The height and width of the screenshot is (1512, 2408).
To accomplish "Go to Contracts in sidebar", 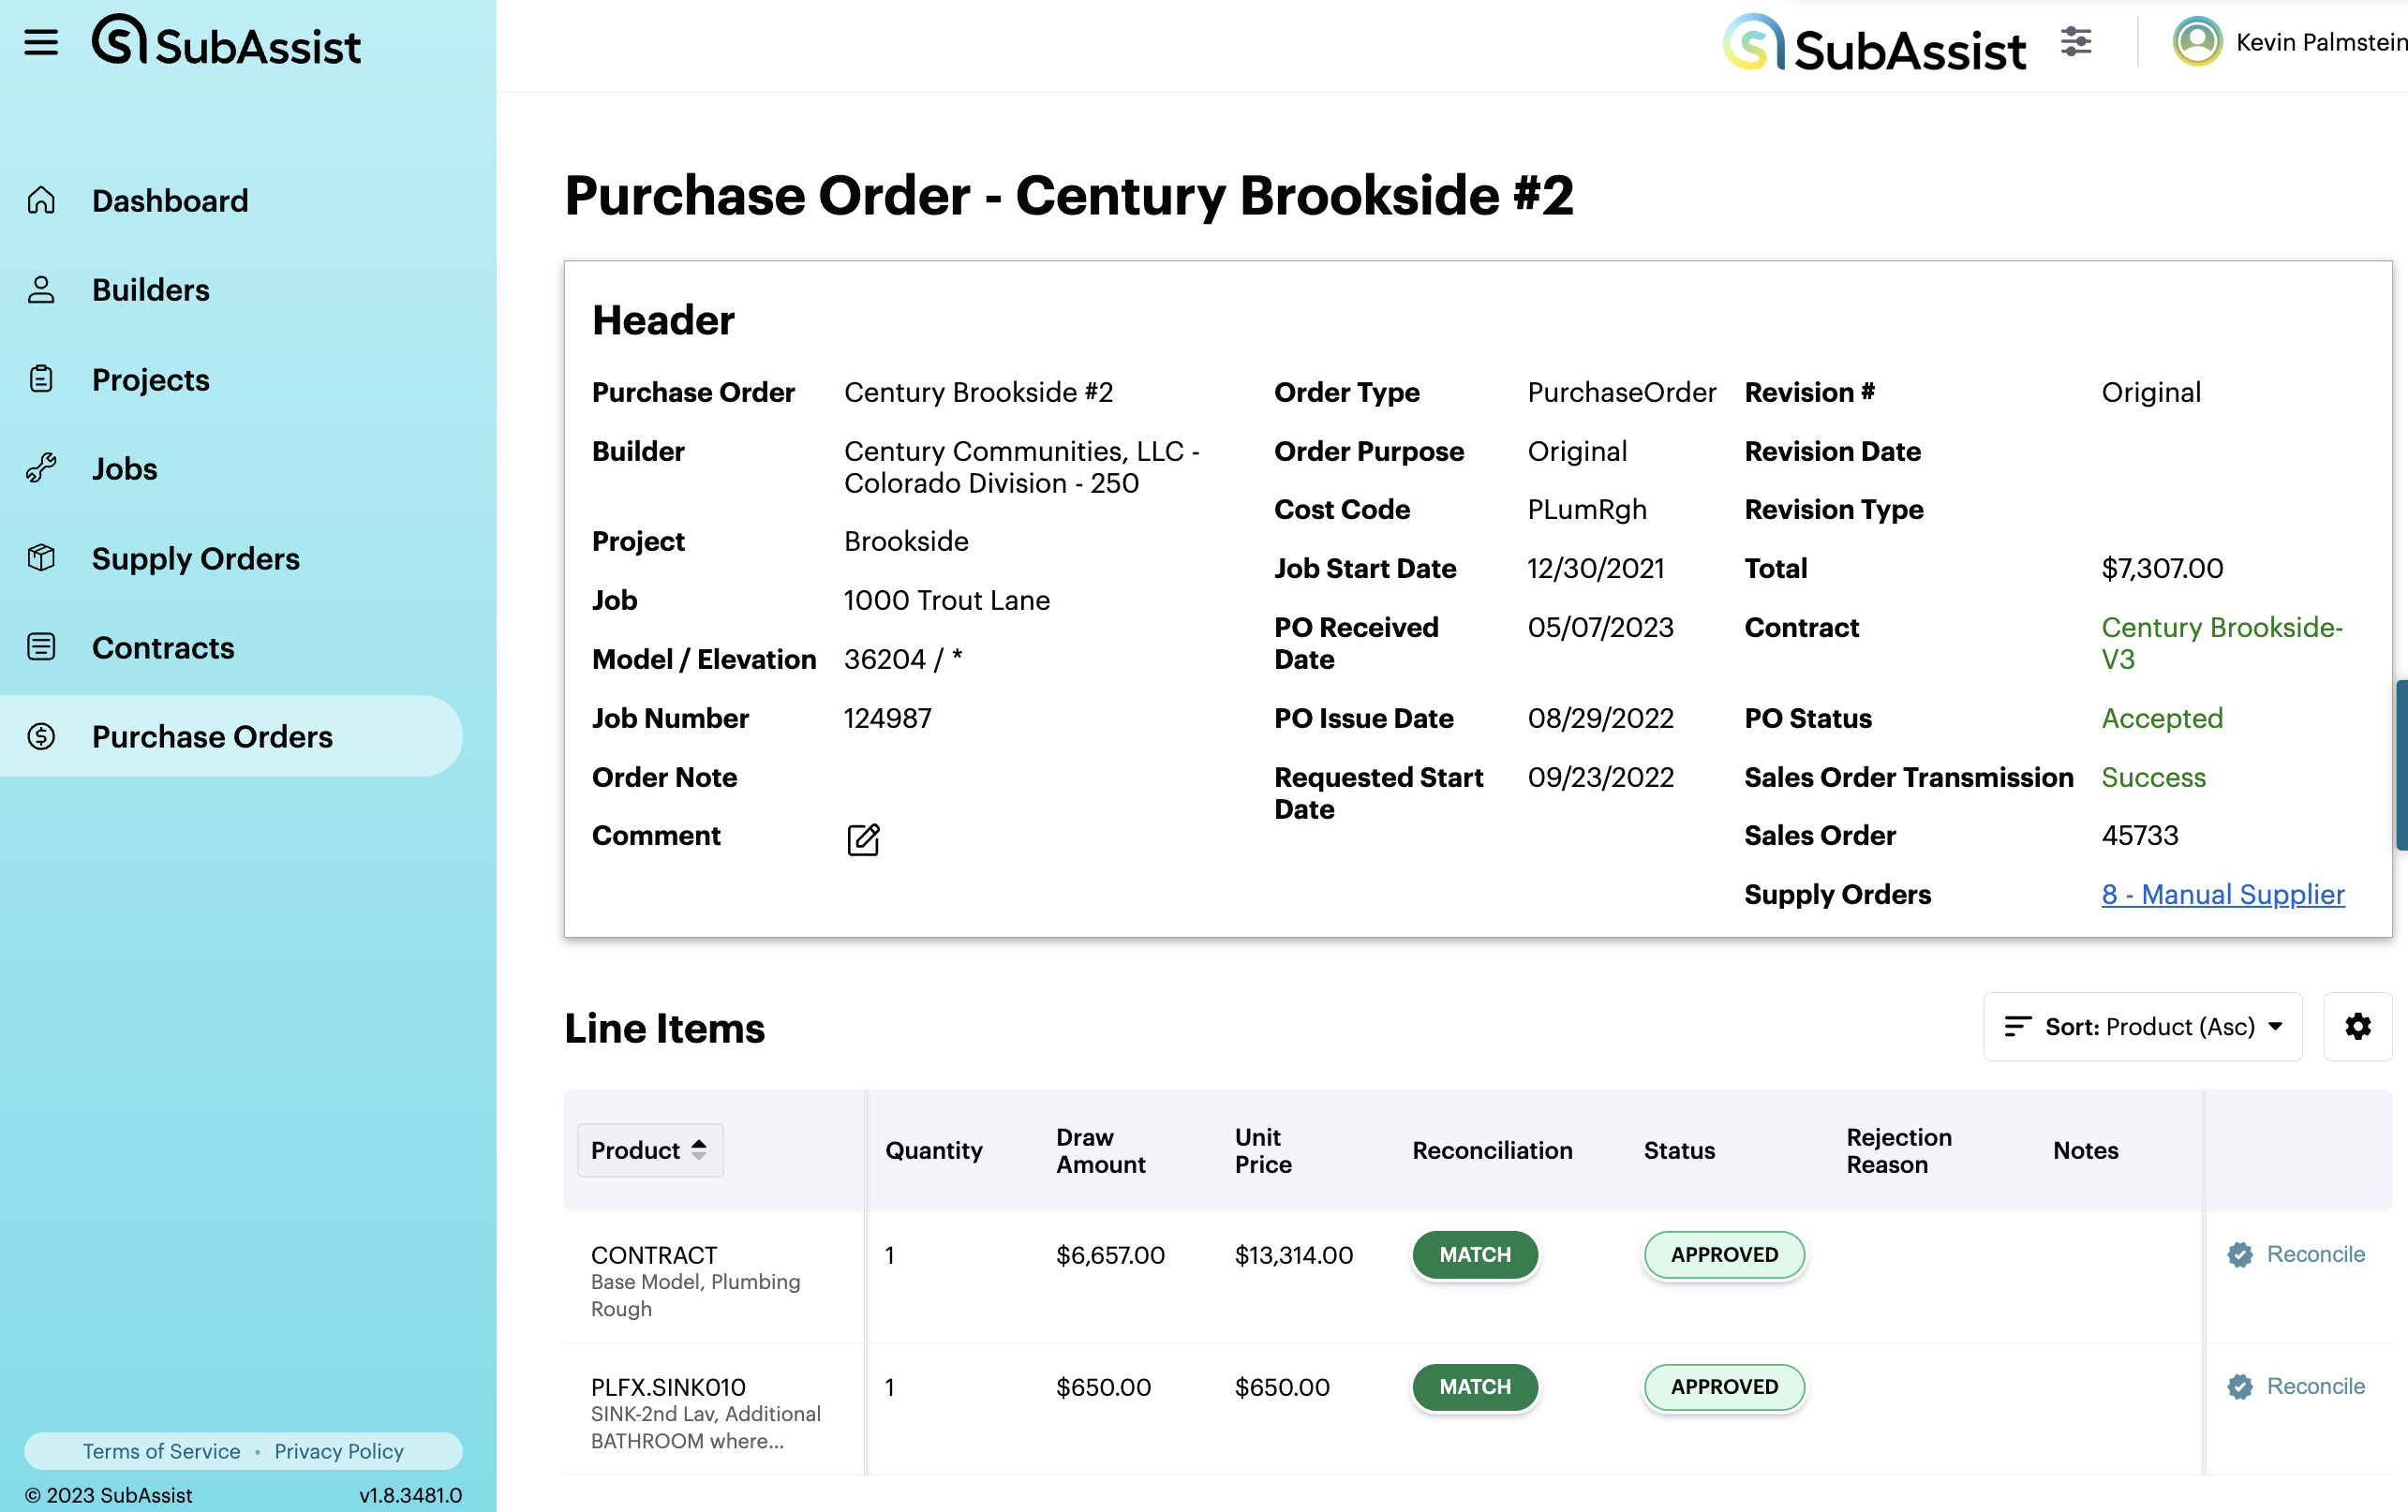I will click(x=163, y=647).
